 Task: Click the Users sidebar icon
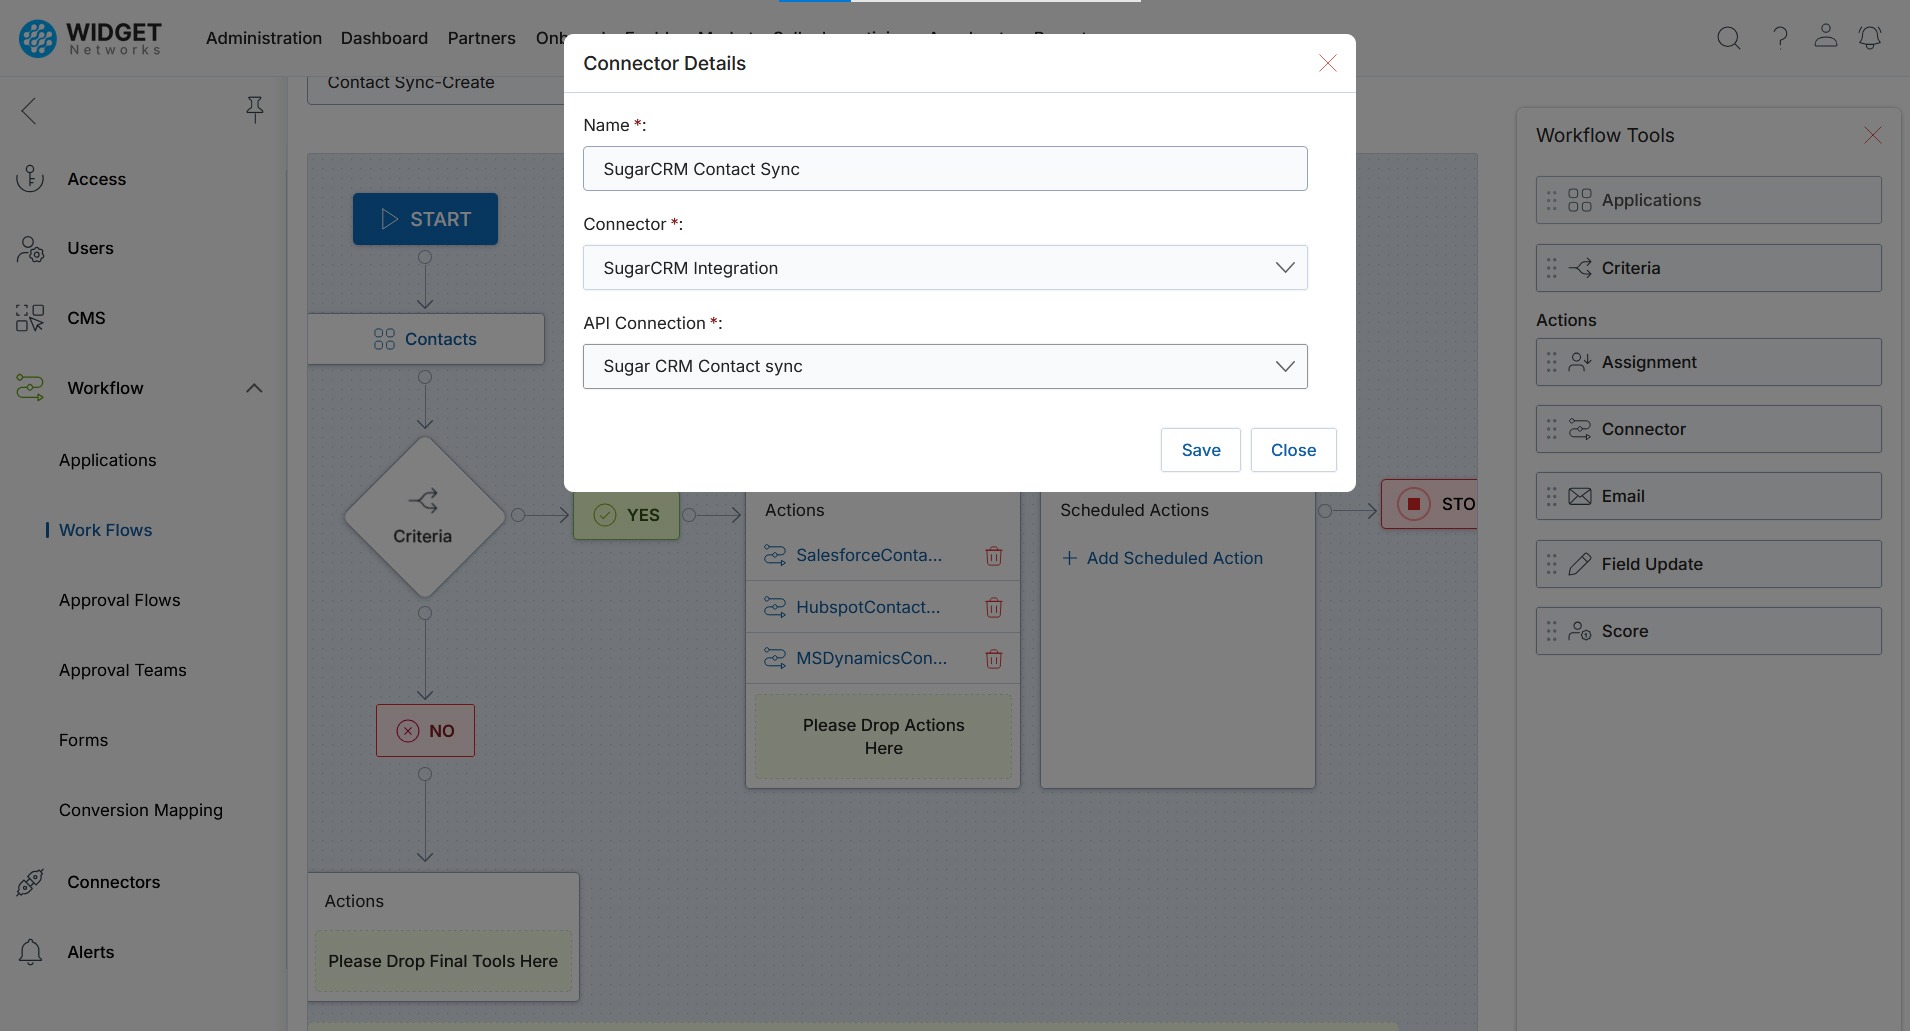click(x=30, y=249)
